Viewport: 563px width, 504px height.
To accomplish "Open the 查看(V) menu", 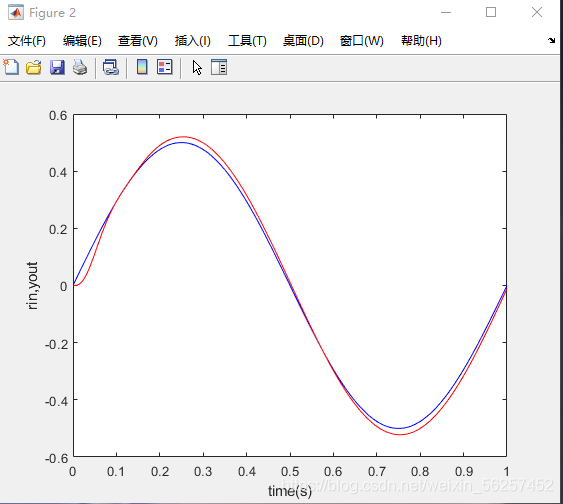I will [x=138, y=41].
